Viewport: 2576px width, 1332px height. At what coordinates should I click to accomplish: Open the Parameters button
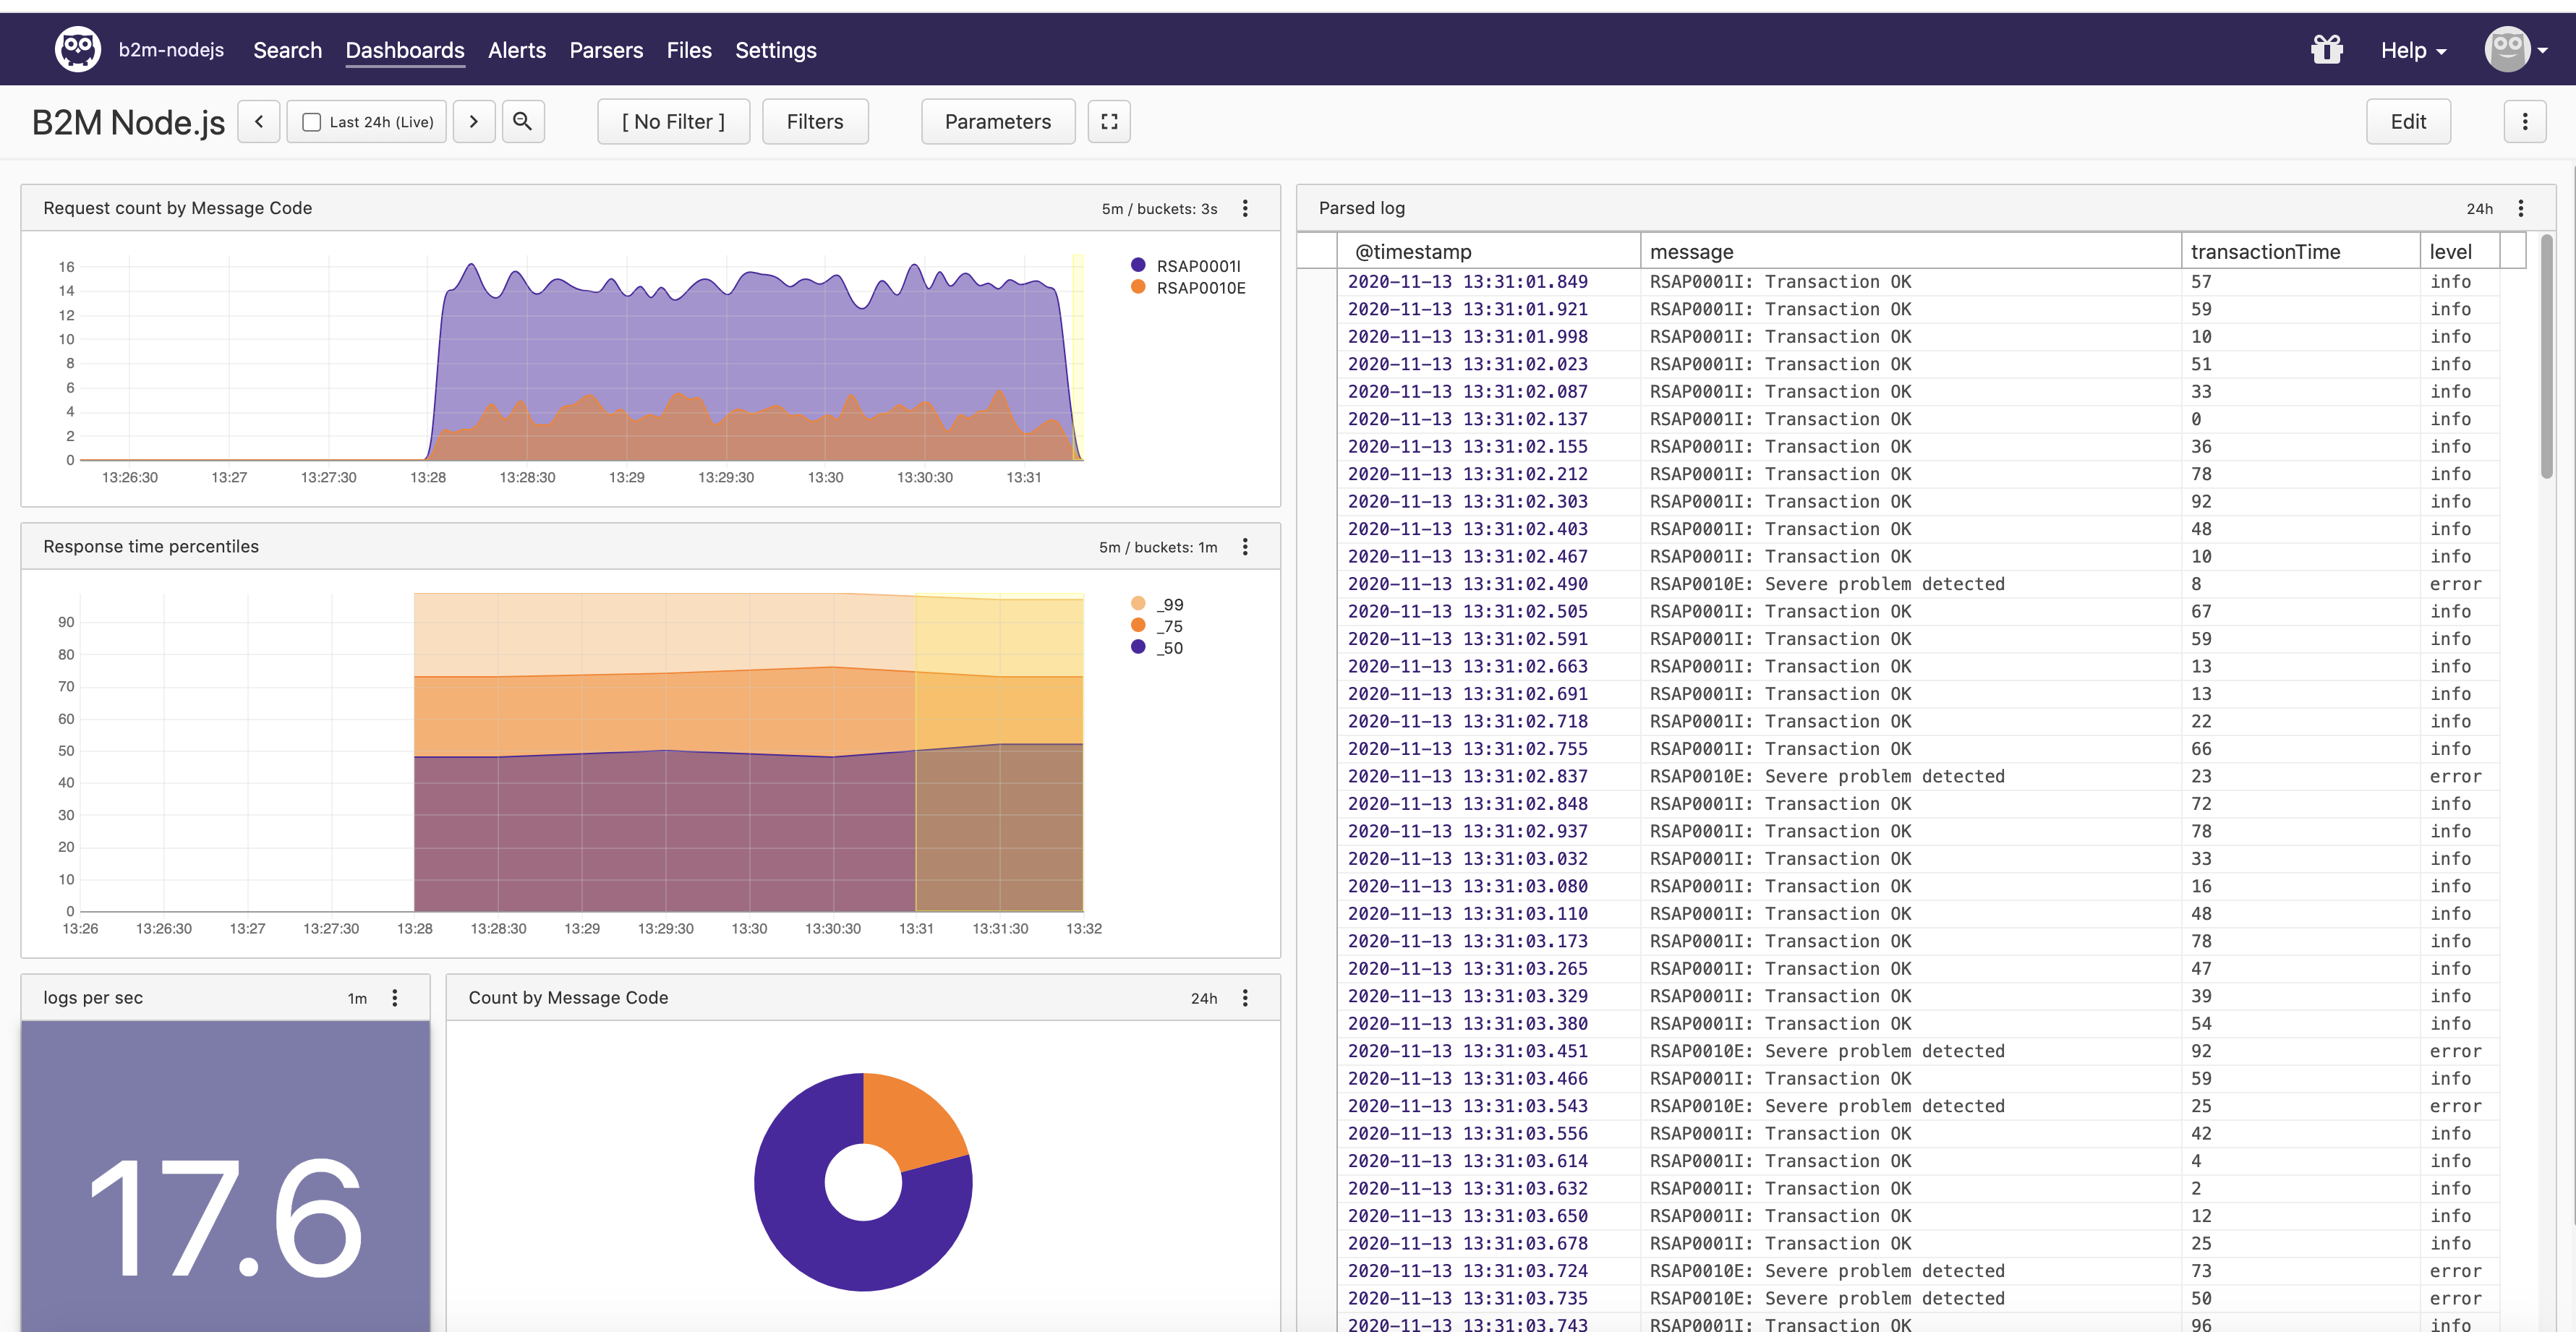[997, 121]
